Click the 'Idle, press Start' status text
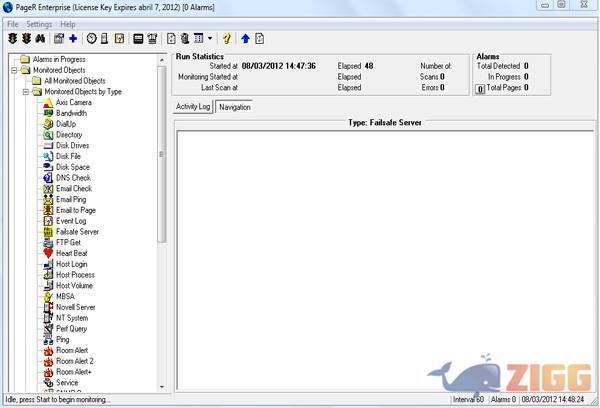Screen dimensions: 600x408 coord(57,400)
